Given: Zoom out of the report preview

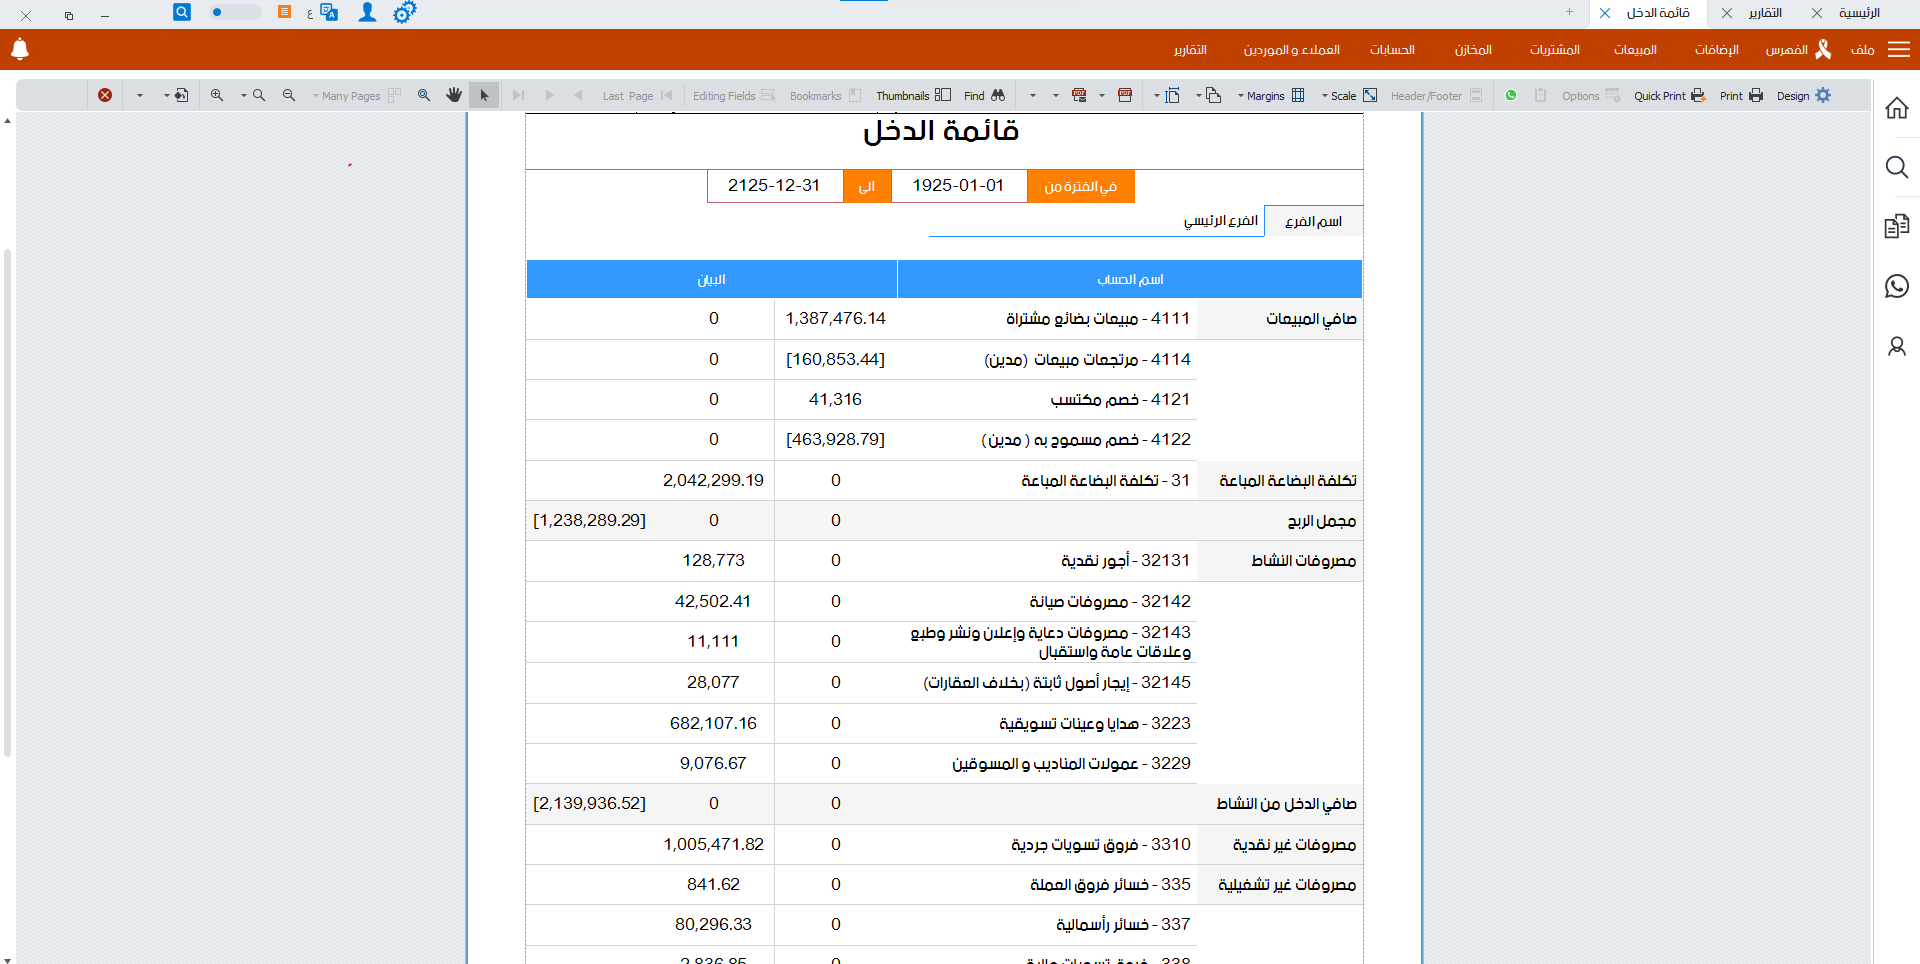Looking at the screenshot, I should [x=289, y=95].
